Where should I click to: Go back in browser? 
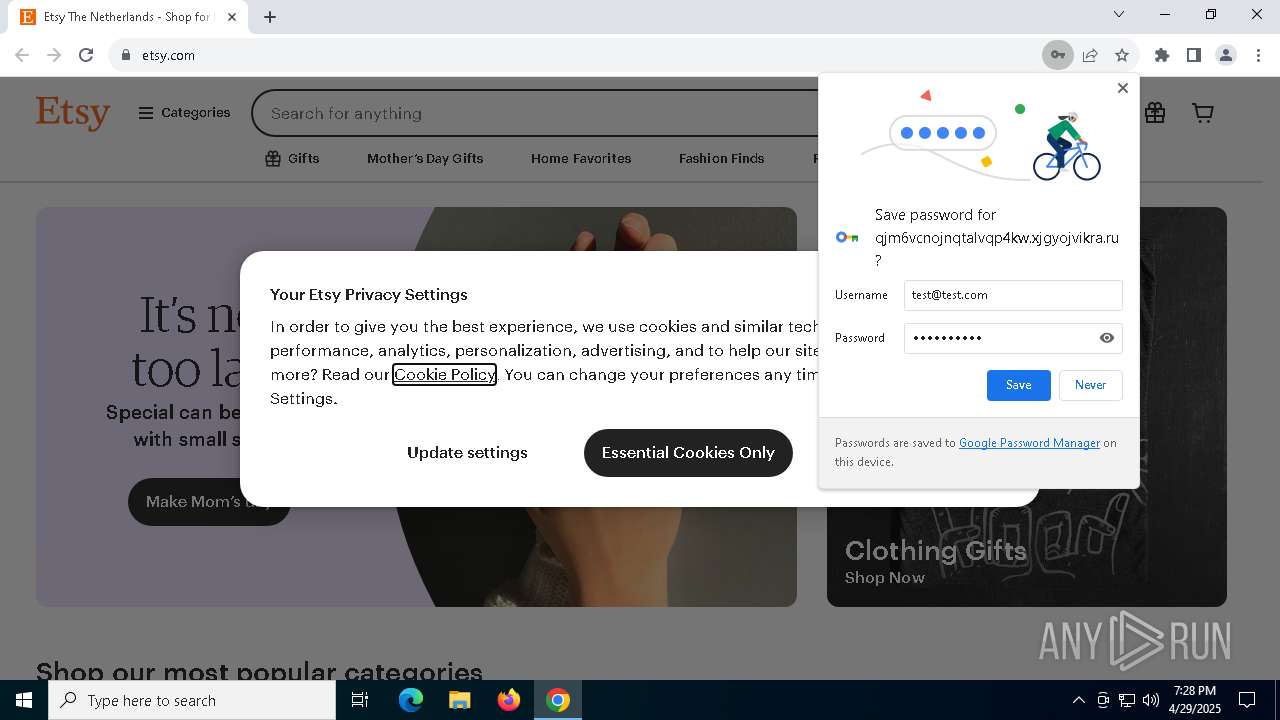pyautogui.click(x=22, y=55)
